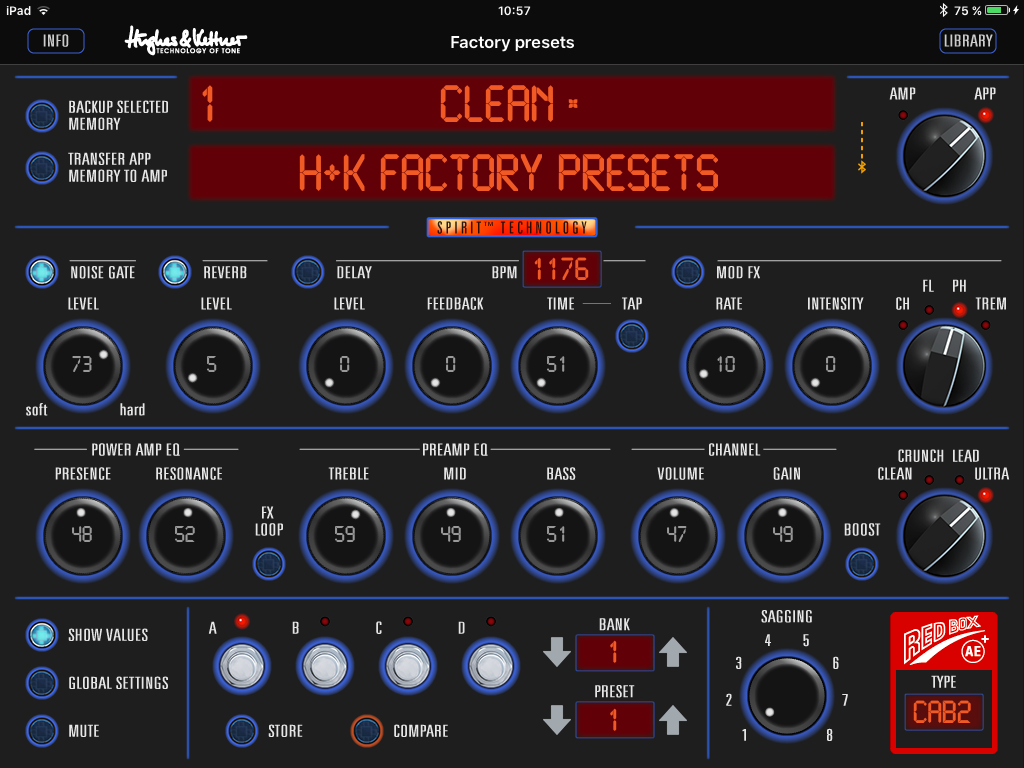Click the Resonance knob showing 52
This screenshot has height=768, width=1024.
coord(186,535)
